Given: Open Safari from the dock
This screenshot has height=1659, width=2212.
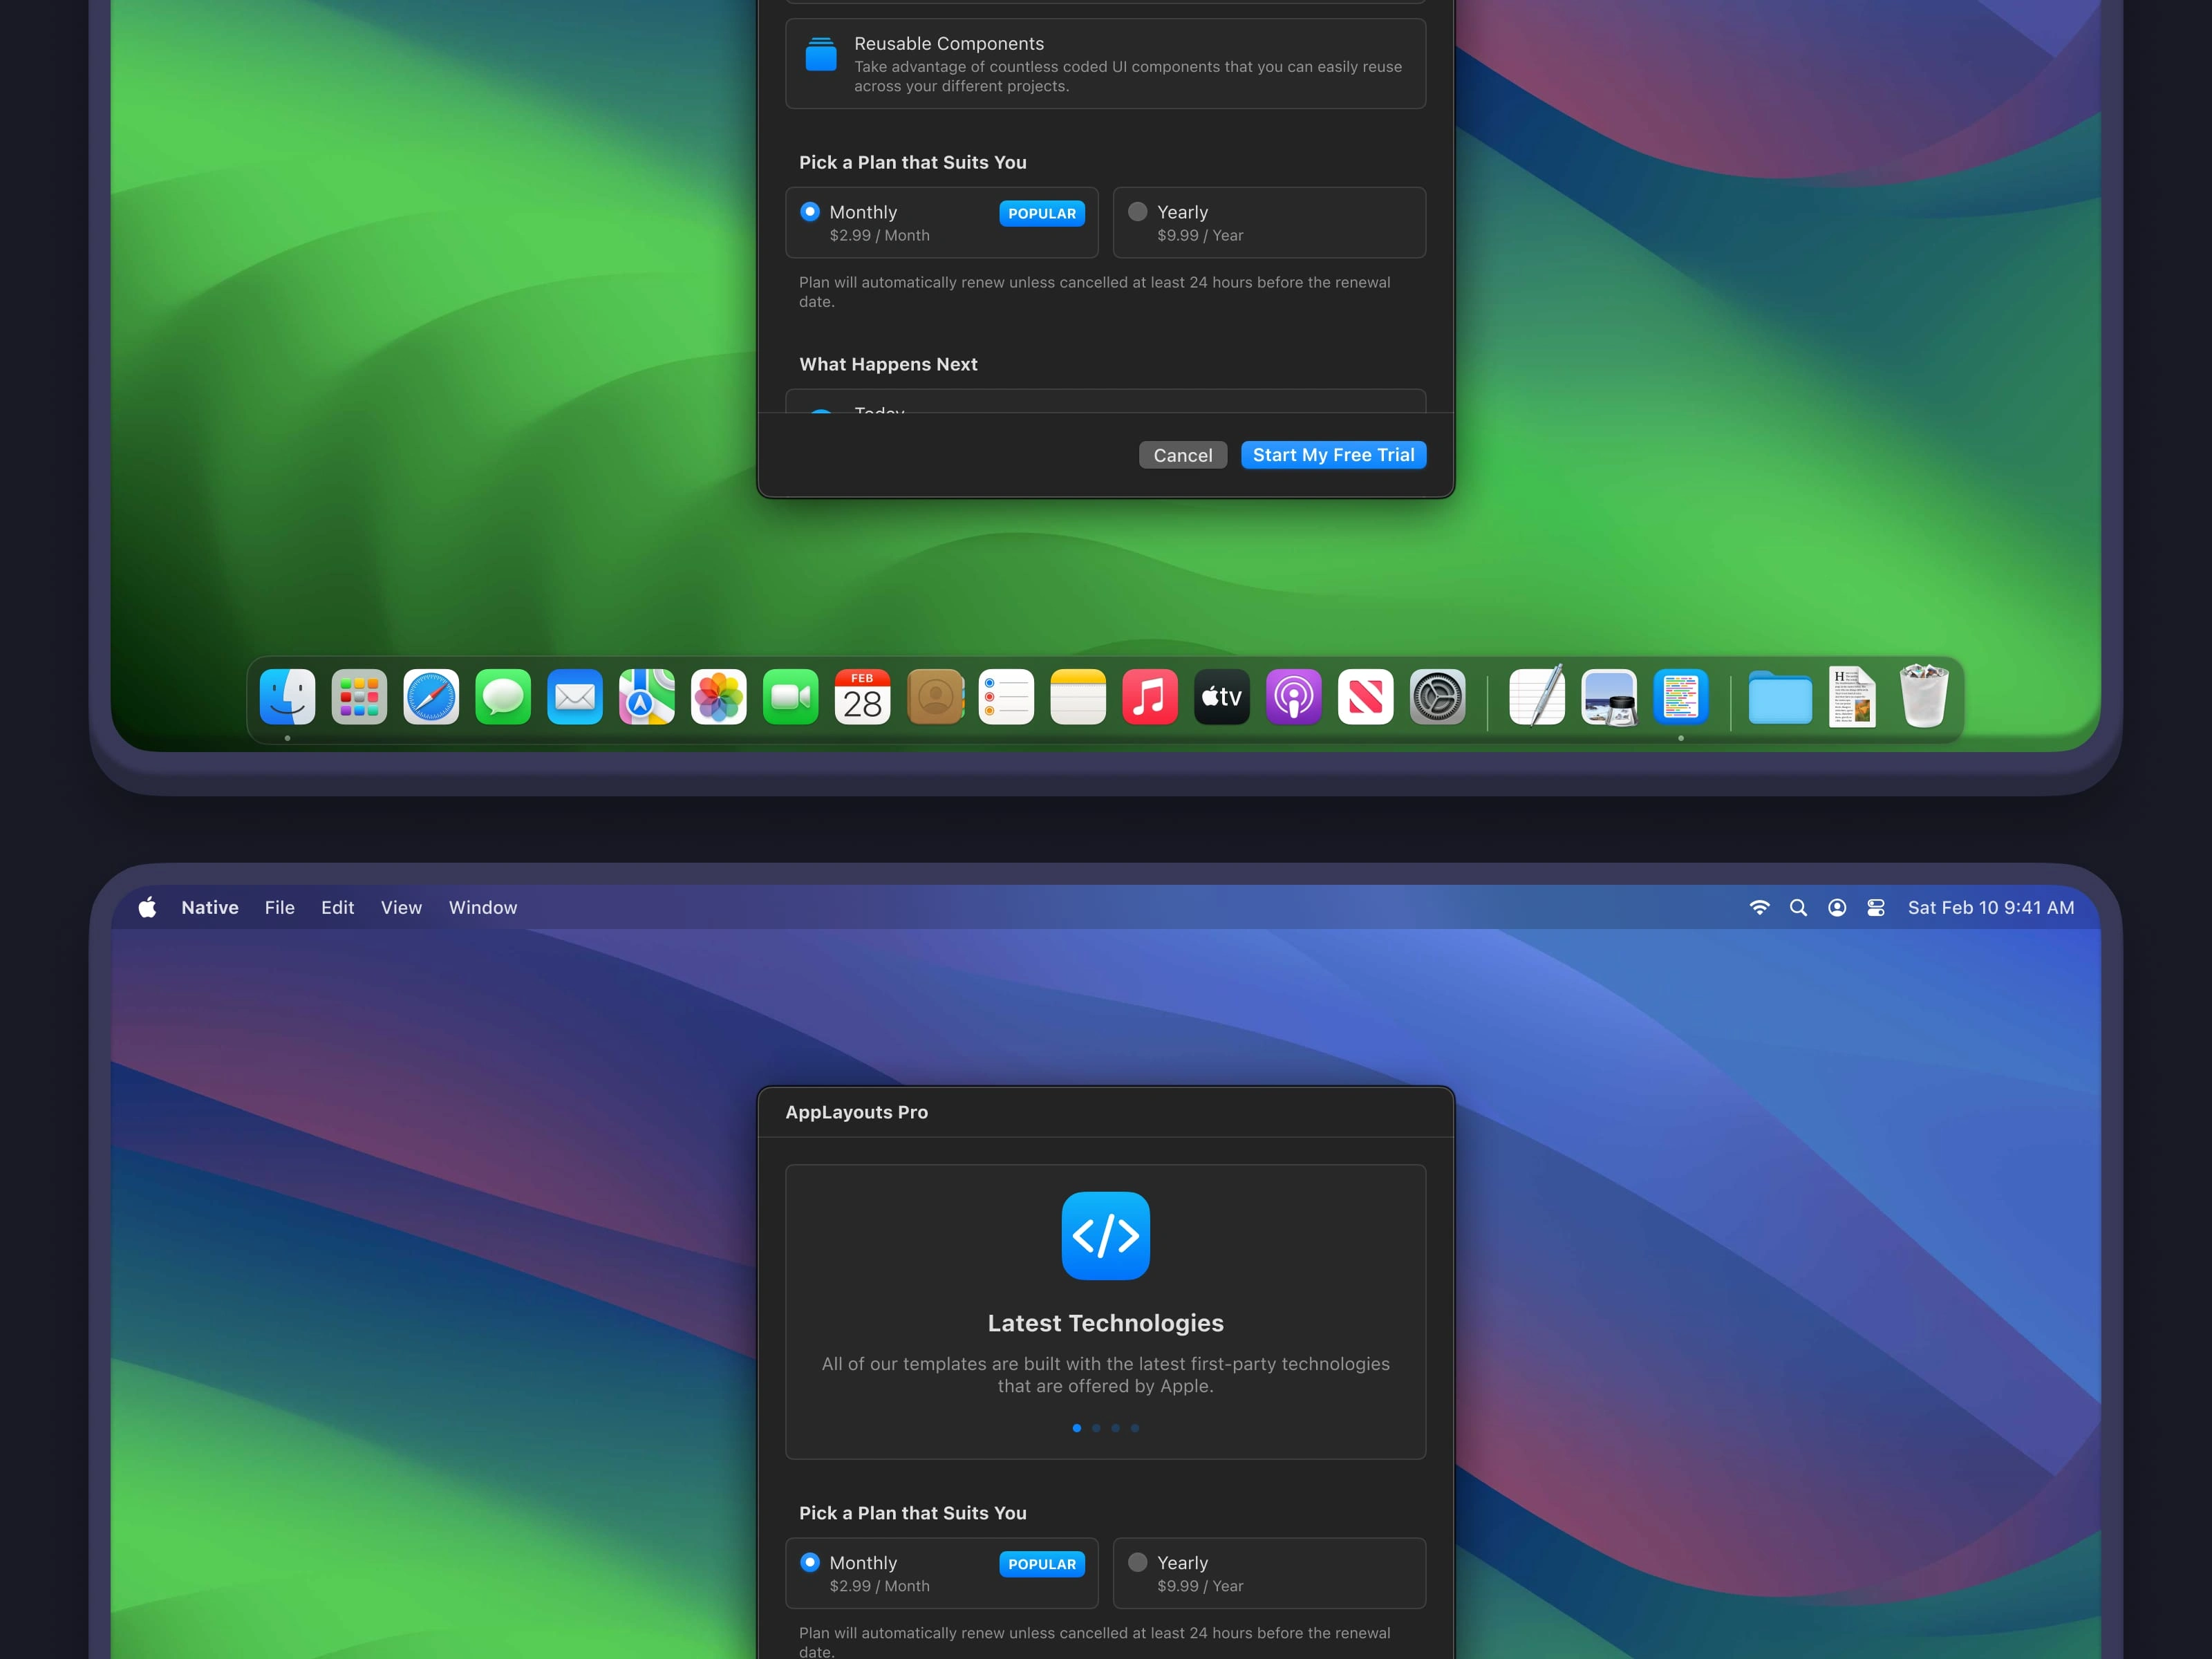Looking at the screenshot, I should [431, 697].
